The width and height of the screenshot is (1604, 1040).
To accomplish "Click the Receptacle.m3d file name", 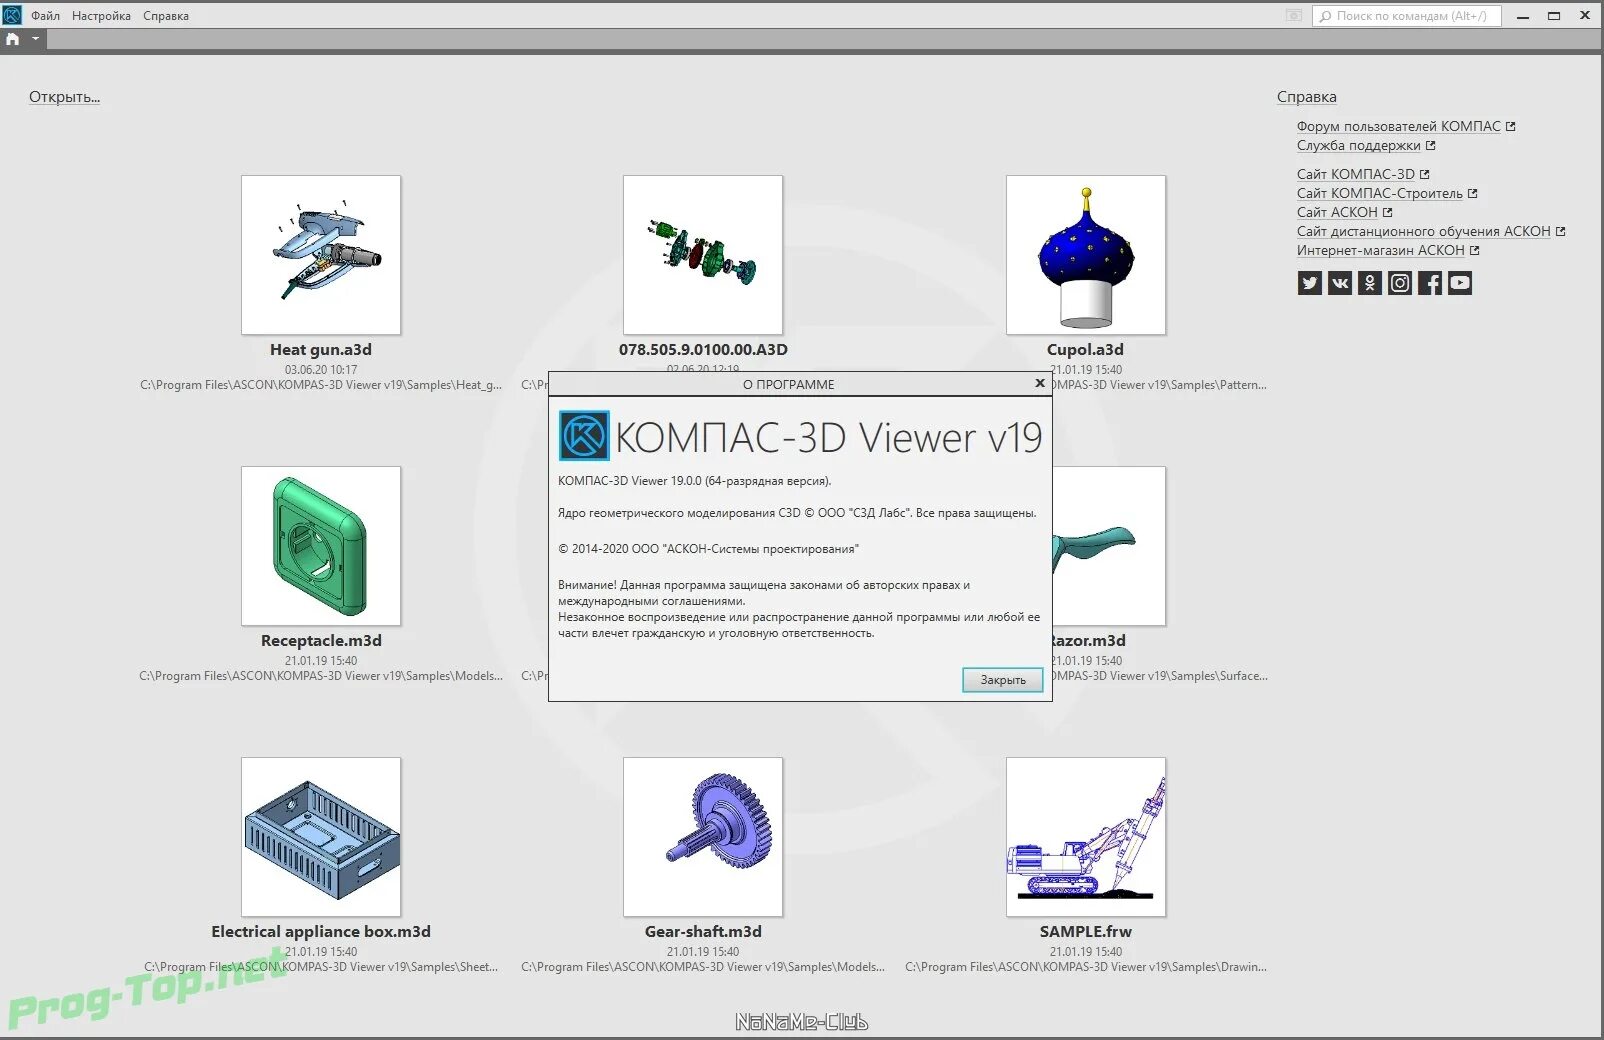I will click(x=321, y=641).
